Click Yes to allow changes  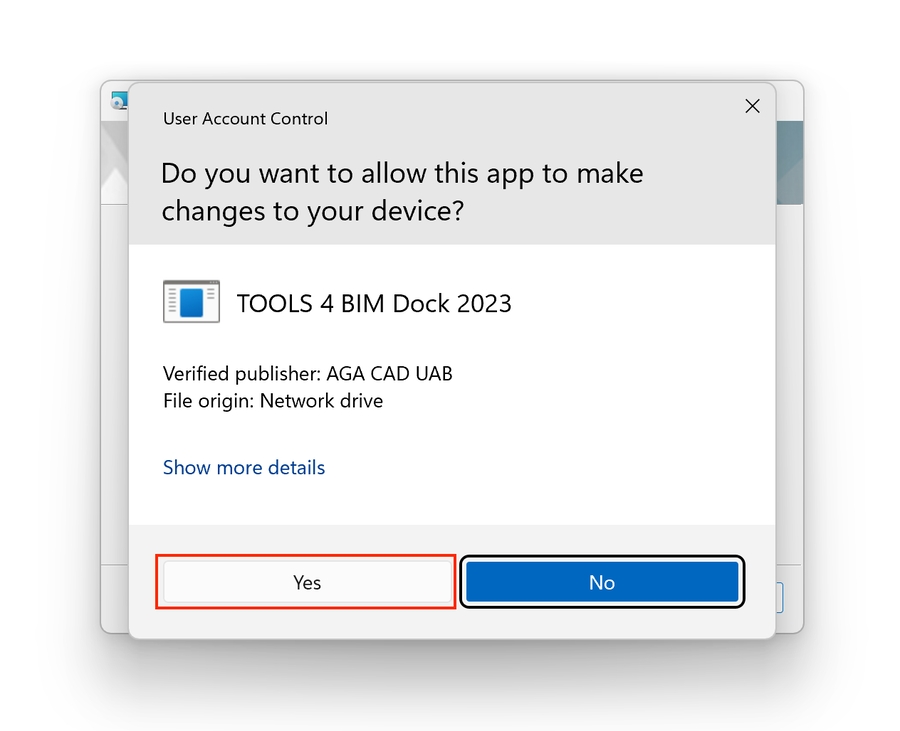point(306,582)
